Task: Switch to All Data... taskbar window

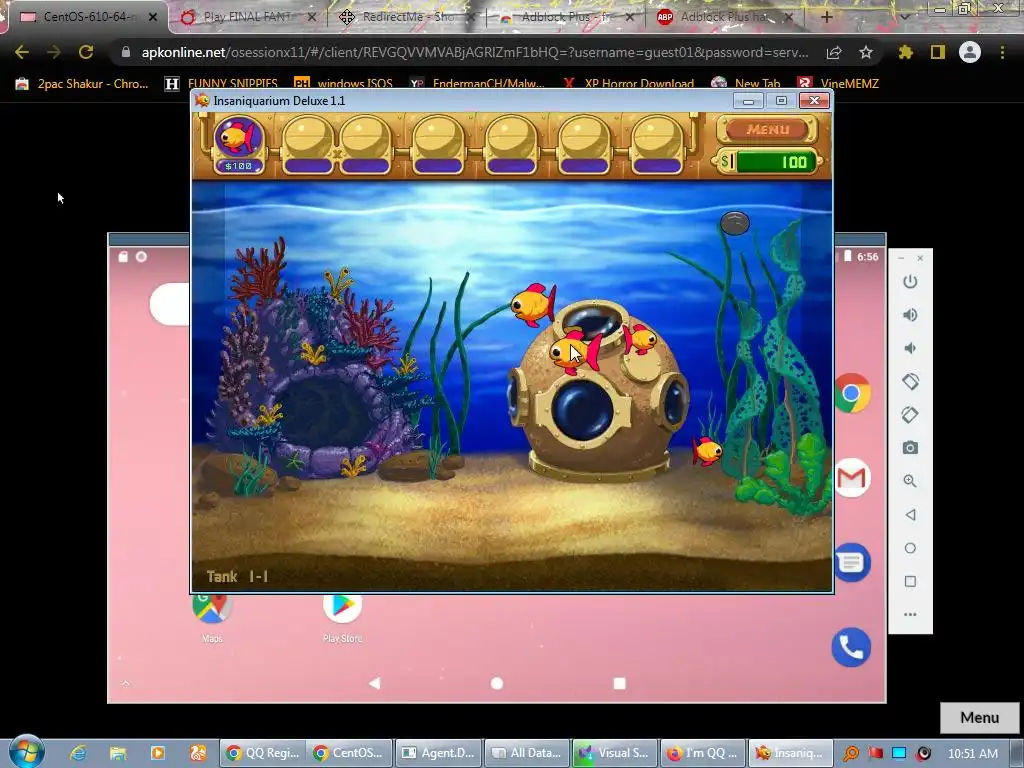Action: coord(526,753)
